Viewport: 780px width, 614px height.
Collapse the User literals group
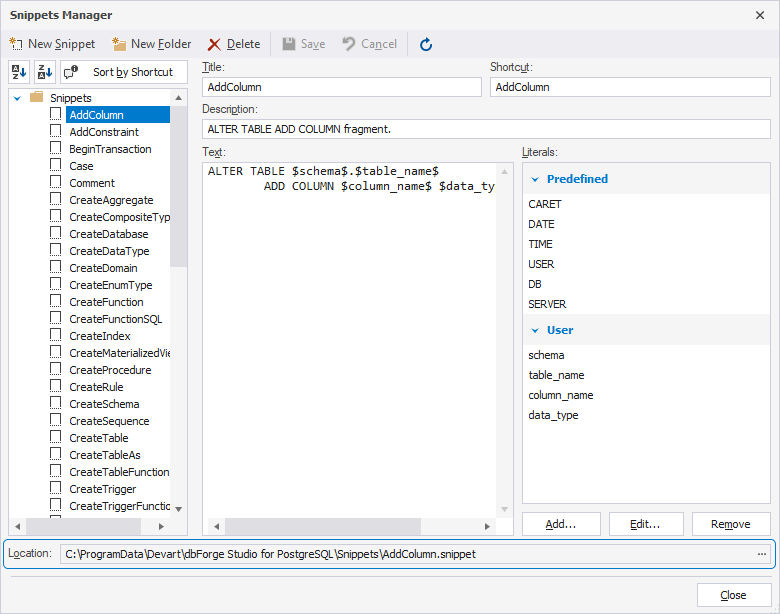[535, 330]
